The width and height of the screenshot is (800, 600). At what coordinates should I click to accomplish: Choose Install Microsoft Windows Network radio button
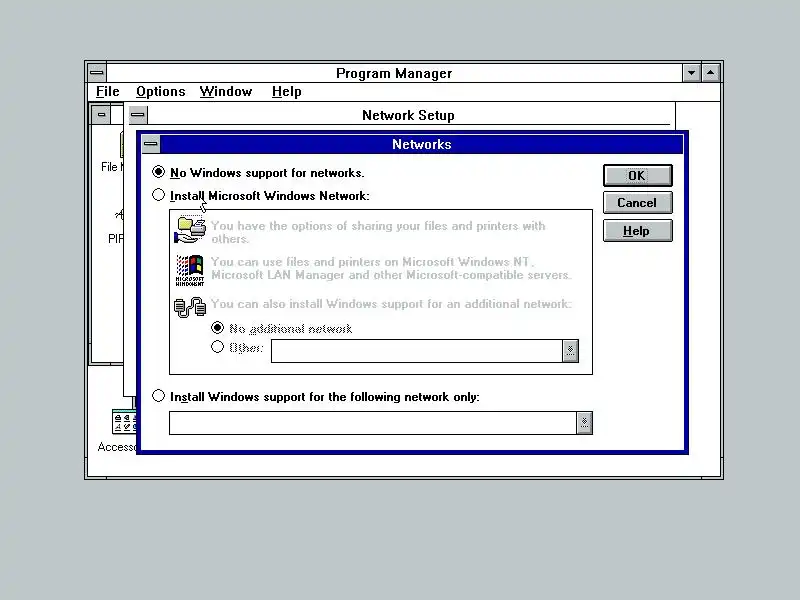[158, 195]
